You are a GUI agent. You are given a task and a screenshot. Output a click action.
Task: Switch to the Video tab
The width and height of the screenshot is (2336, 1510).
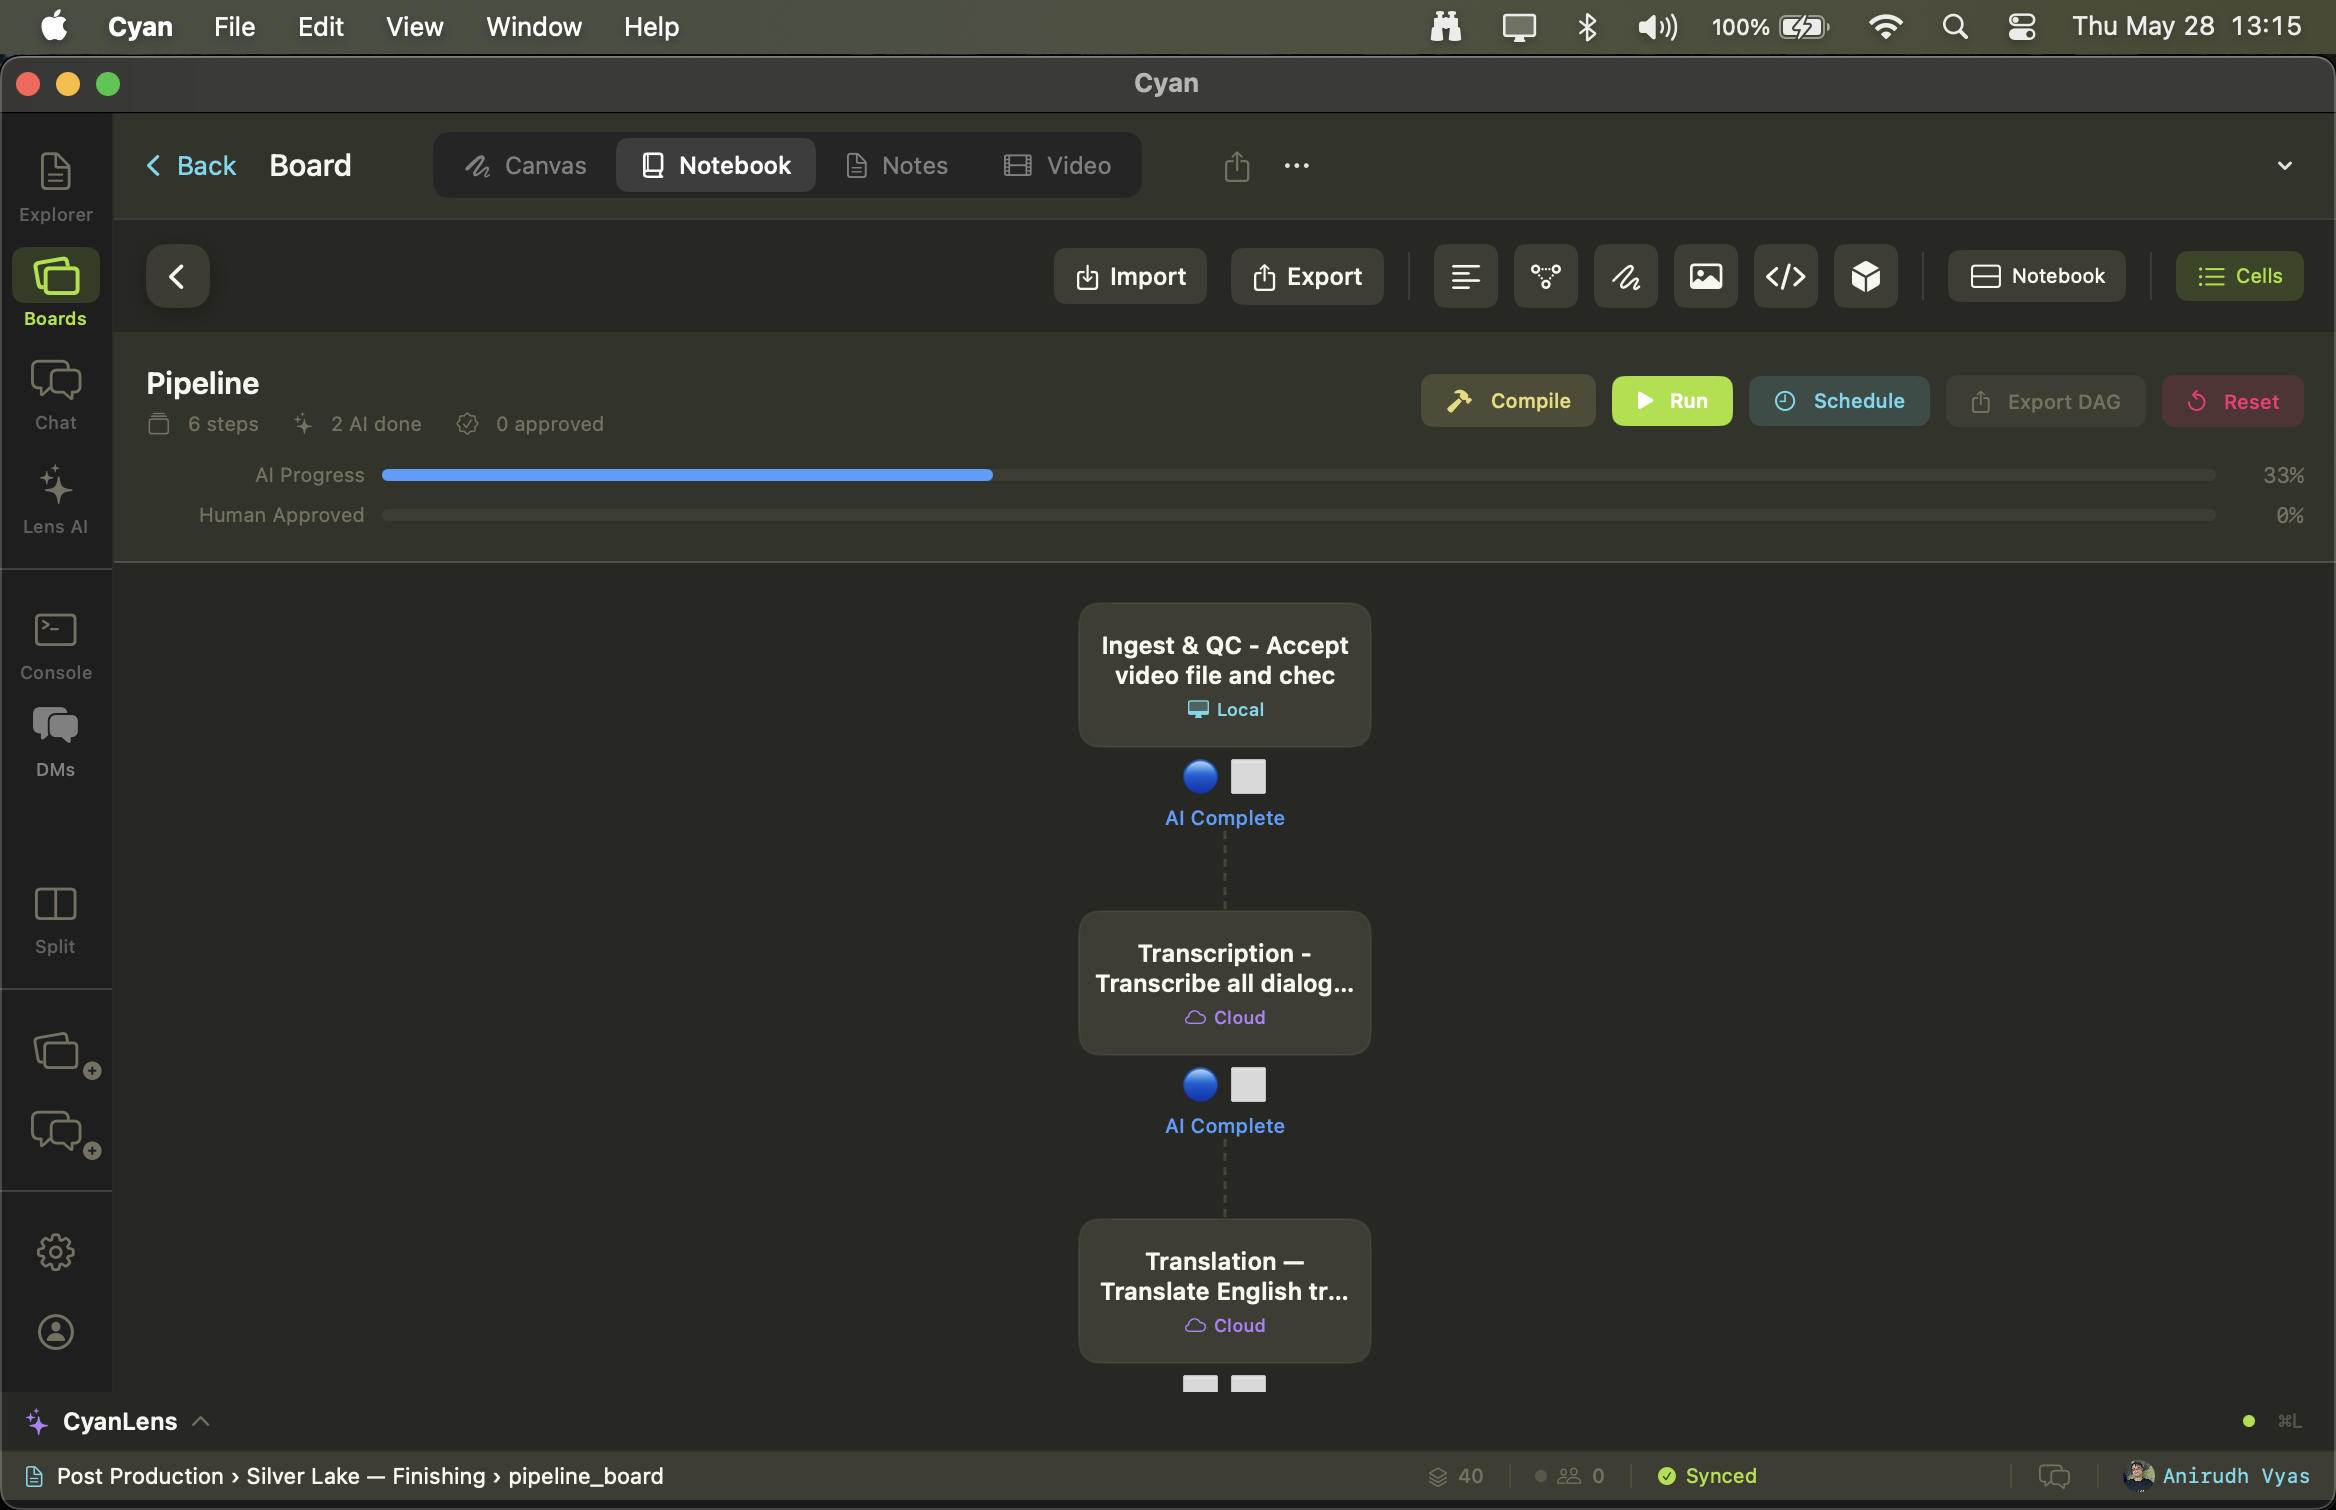coord(1058,166)
